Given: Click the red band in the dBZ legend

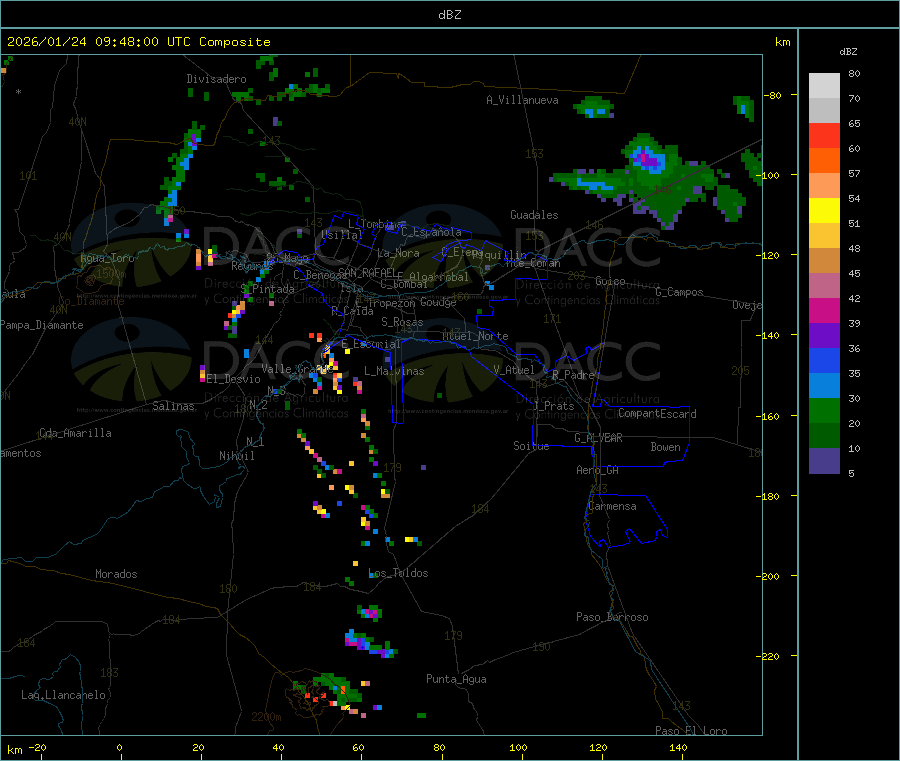Looking at the screenshot, I should click(x=824, y=135).
